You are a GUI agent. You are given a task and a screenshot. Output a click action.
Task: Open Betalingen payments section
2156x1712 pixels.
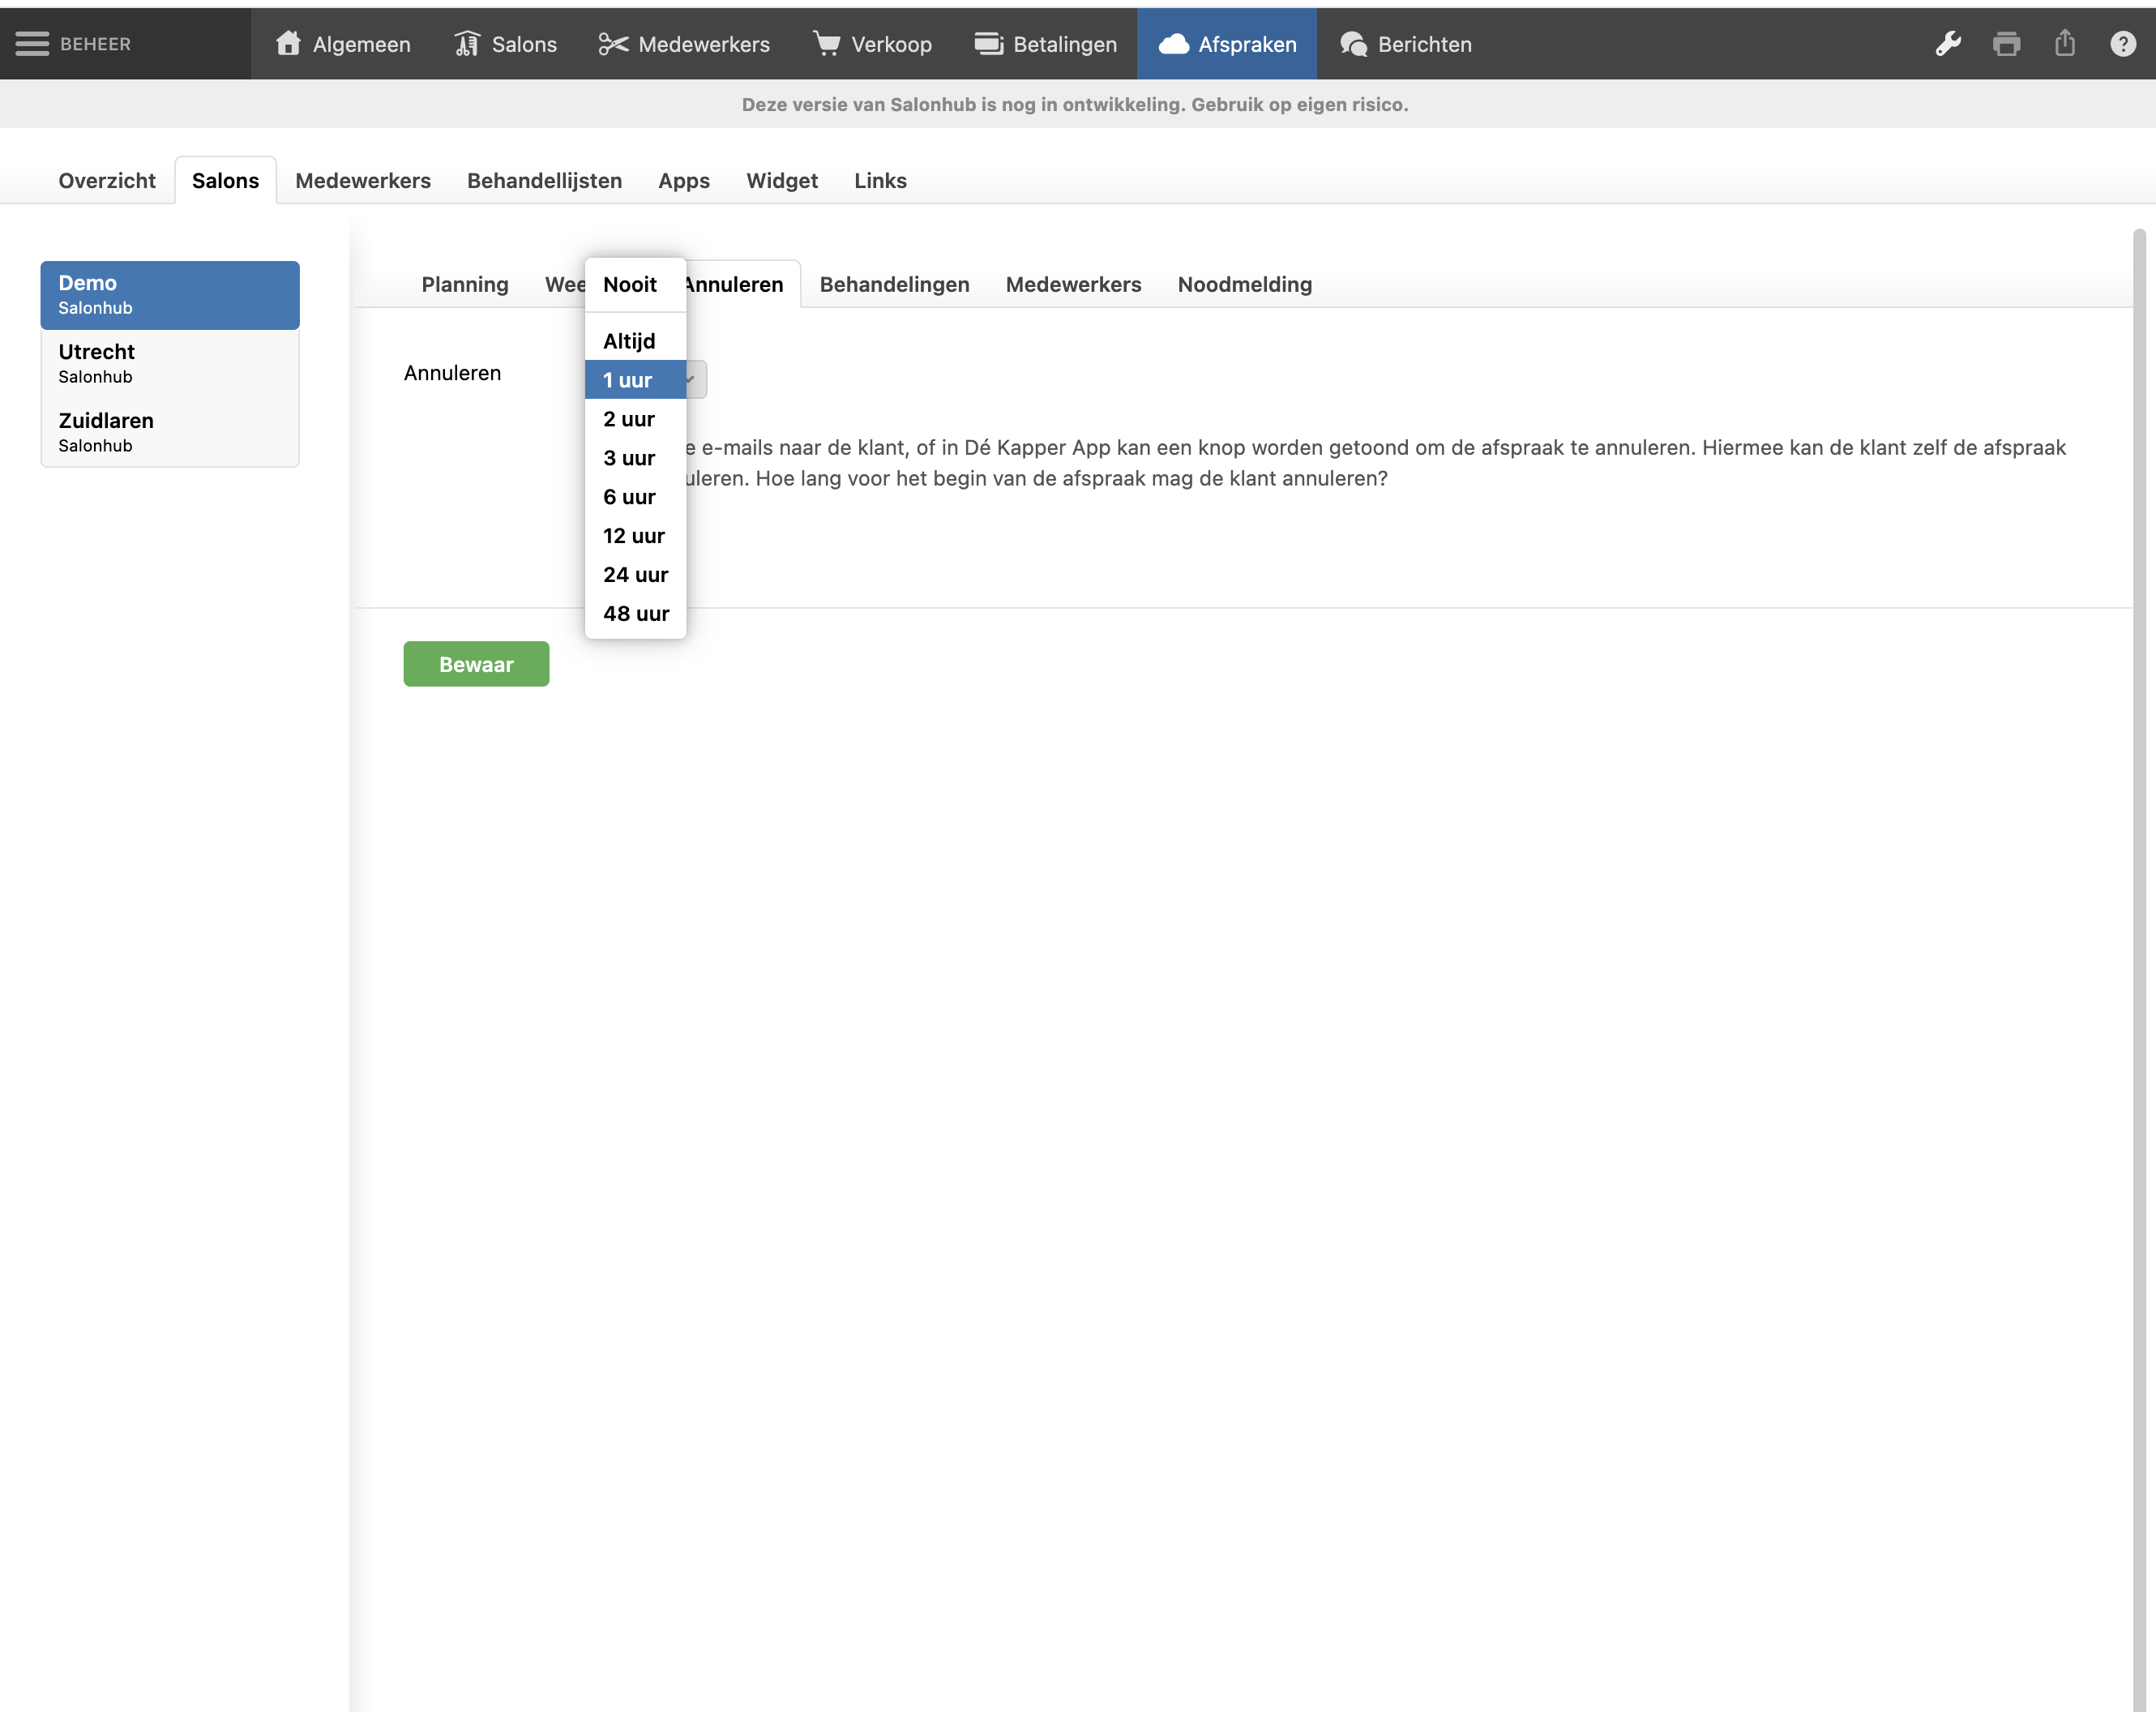(1045, 44)
